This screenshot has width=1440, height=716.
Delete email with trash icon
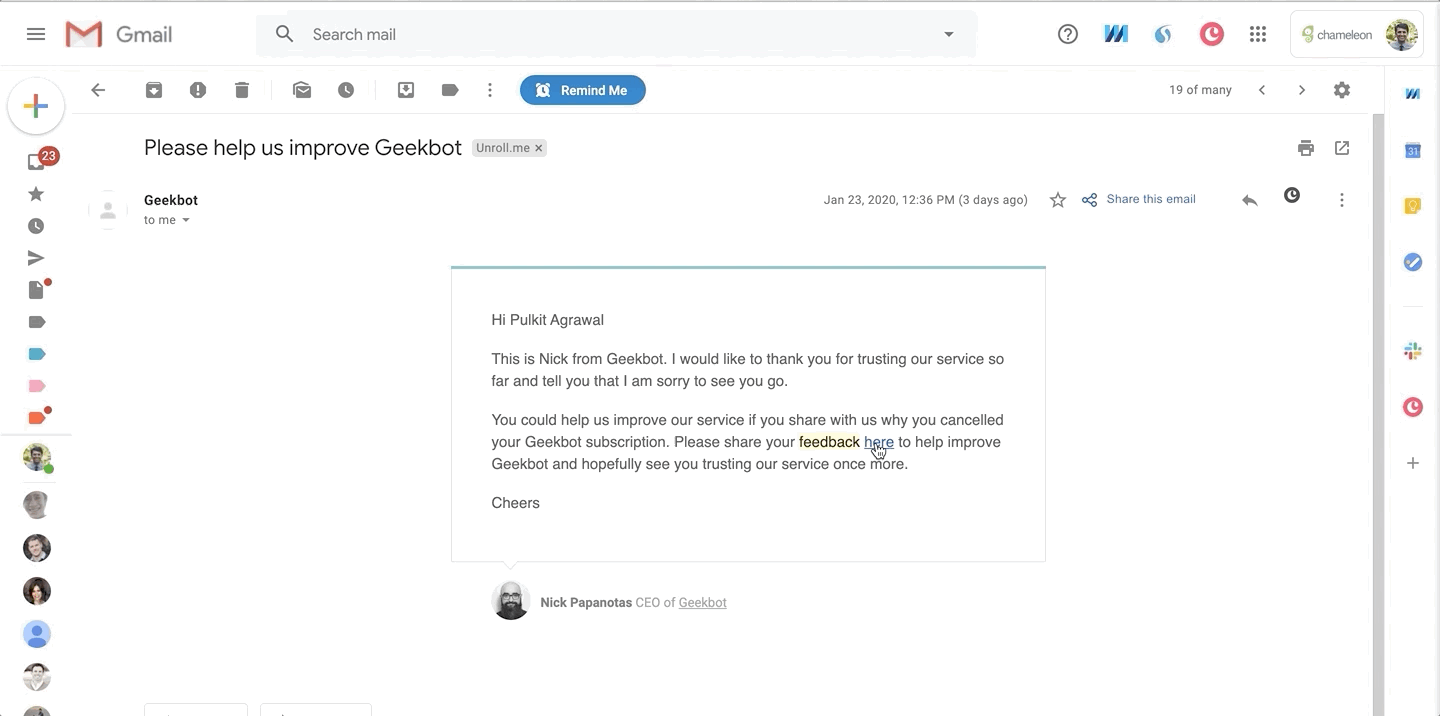point(242,90)
